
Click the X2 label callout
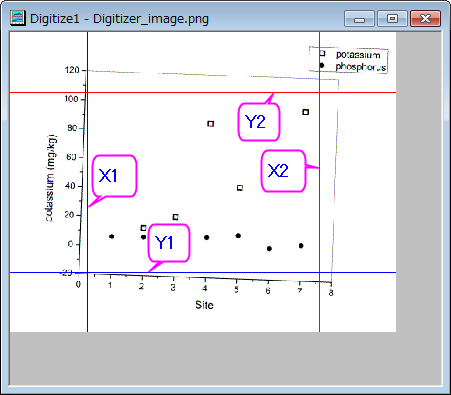point(283,171)
